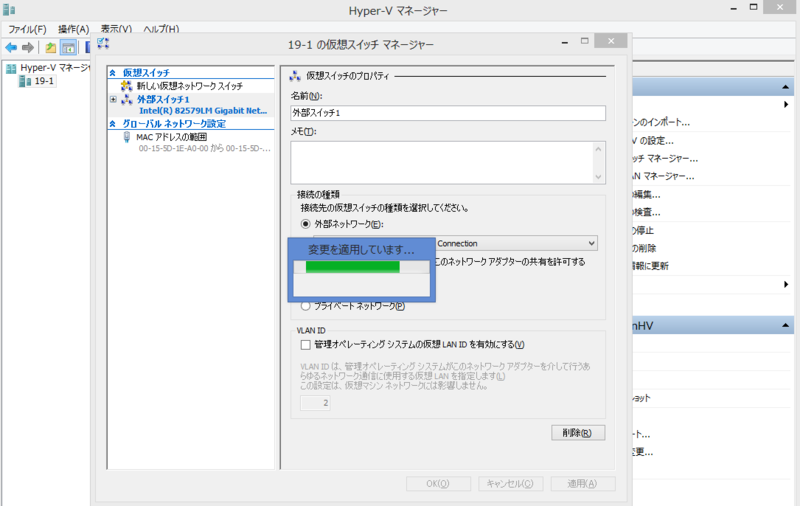Collapse the top actions pane section arrow
The image size is (800, 506).
[x=785, y=87]
